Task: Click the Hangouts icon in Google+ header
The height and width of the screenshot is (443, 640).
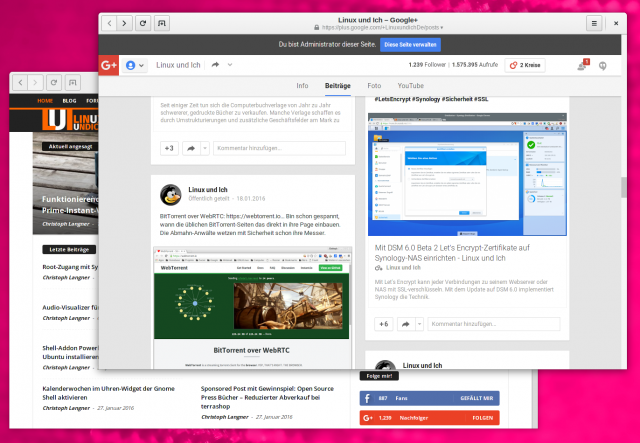Action: pos(602,65)
